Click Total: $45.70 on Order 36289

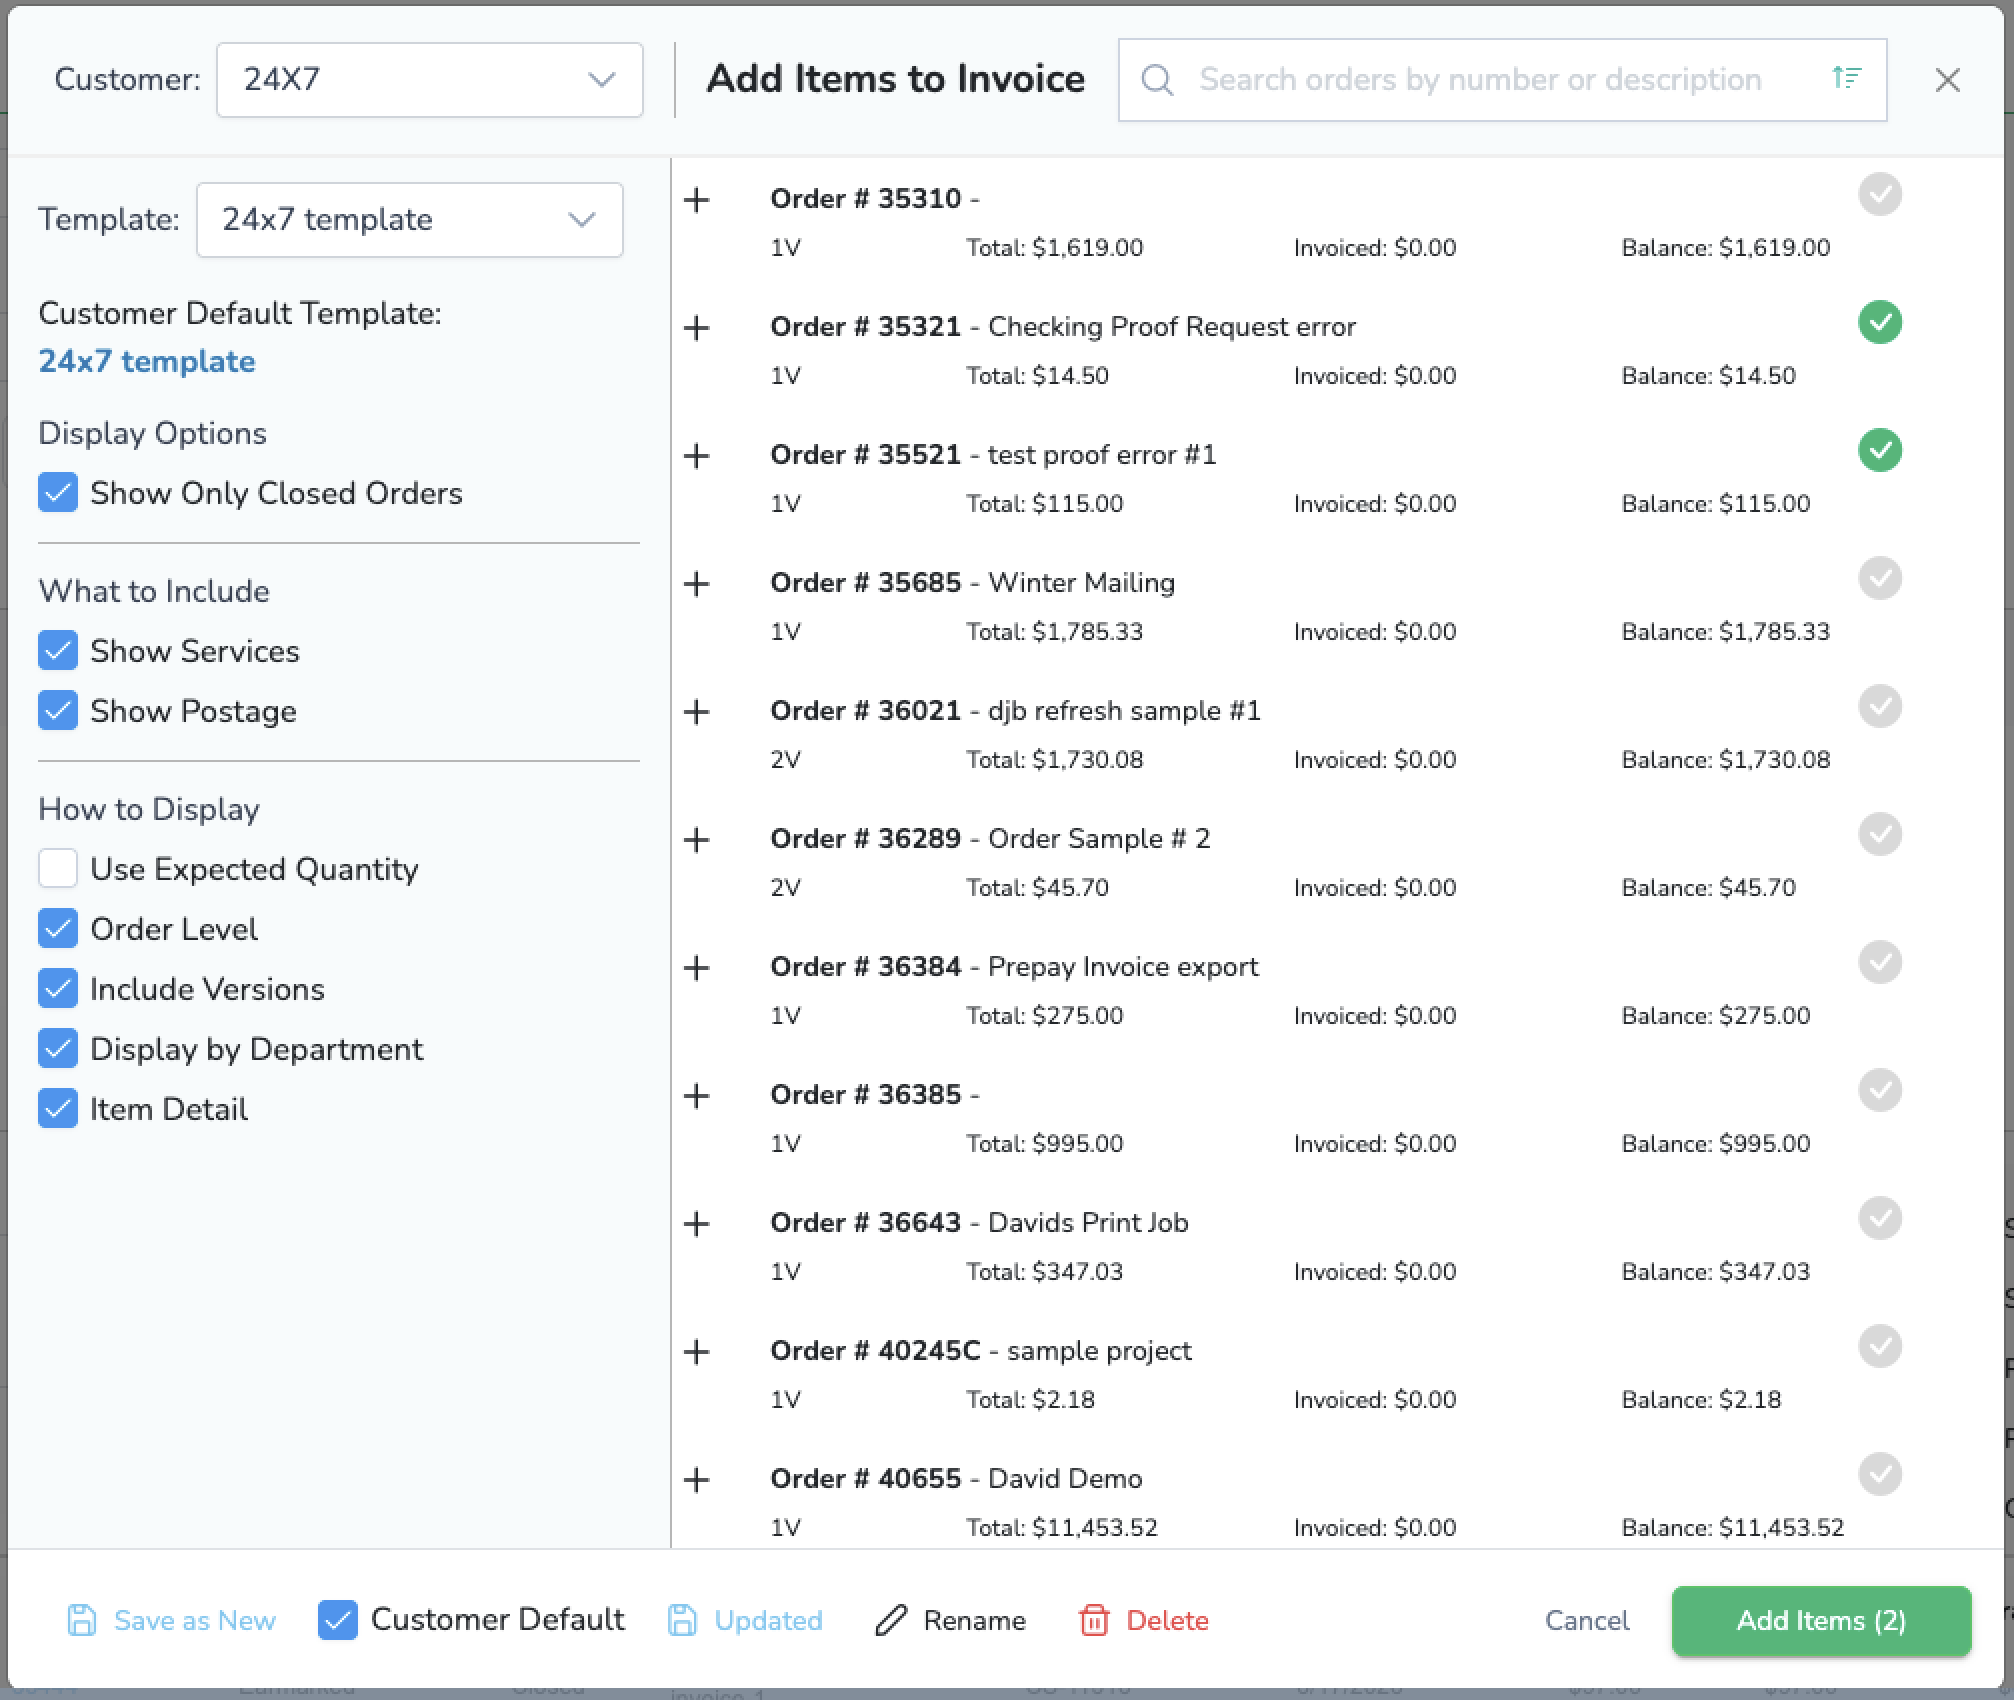pyautogui.click(x=1037, y=888)
